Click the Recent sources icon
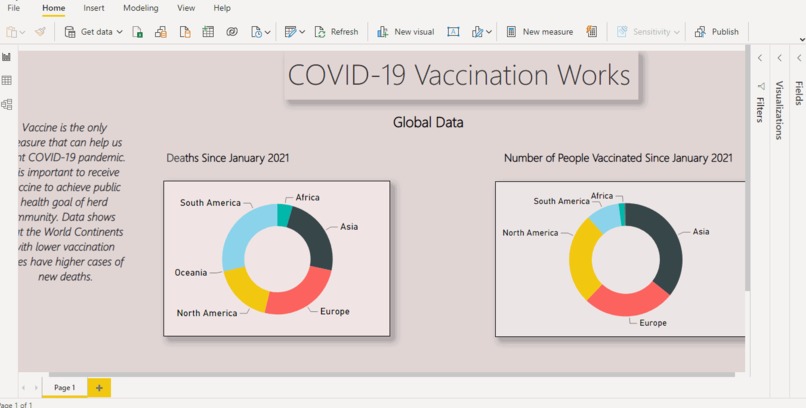The width and height of the screenshot is (806, 408). 257,32
